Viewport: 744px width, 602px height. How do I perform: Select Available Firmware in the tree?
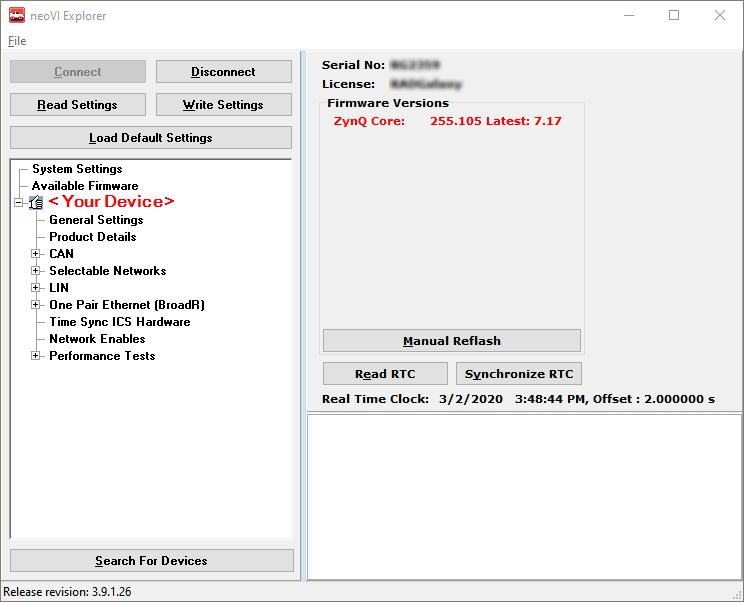85,185
